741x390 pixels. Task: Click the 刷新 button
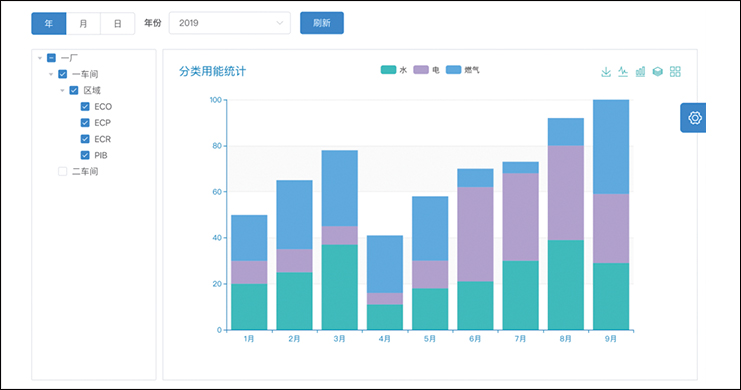coord(322,23)
